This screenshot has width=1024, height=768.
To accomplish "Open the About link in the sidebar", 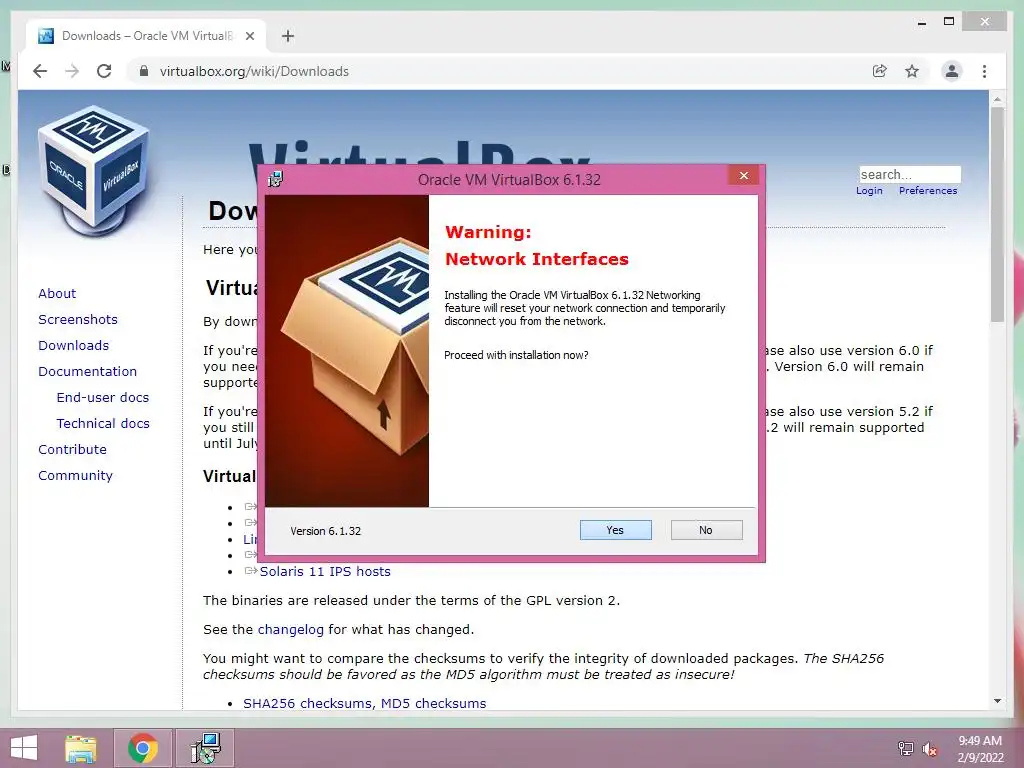I will tap(57, 293).
